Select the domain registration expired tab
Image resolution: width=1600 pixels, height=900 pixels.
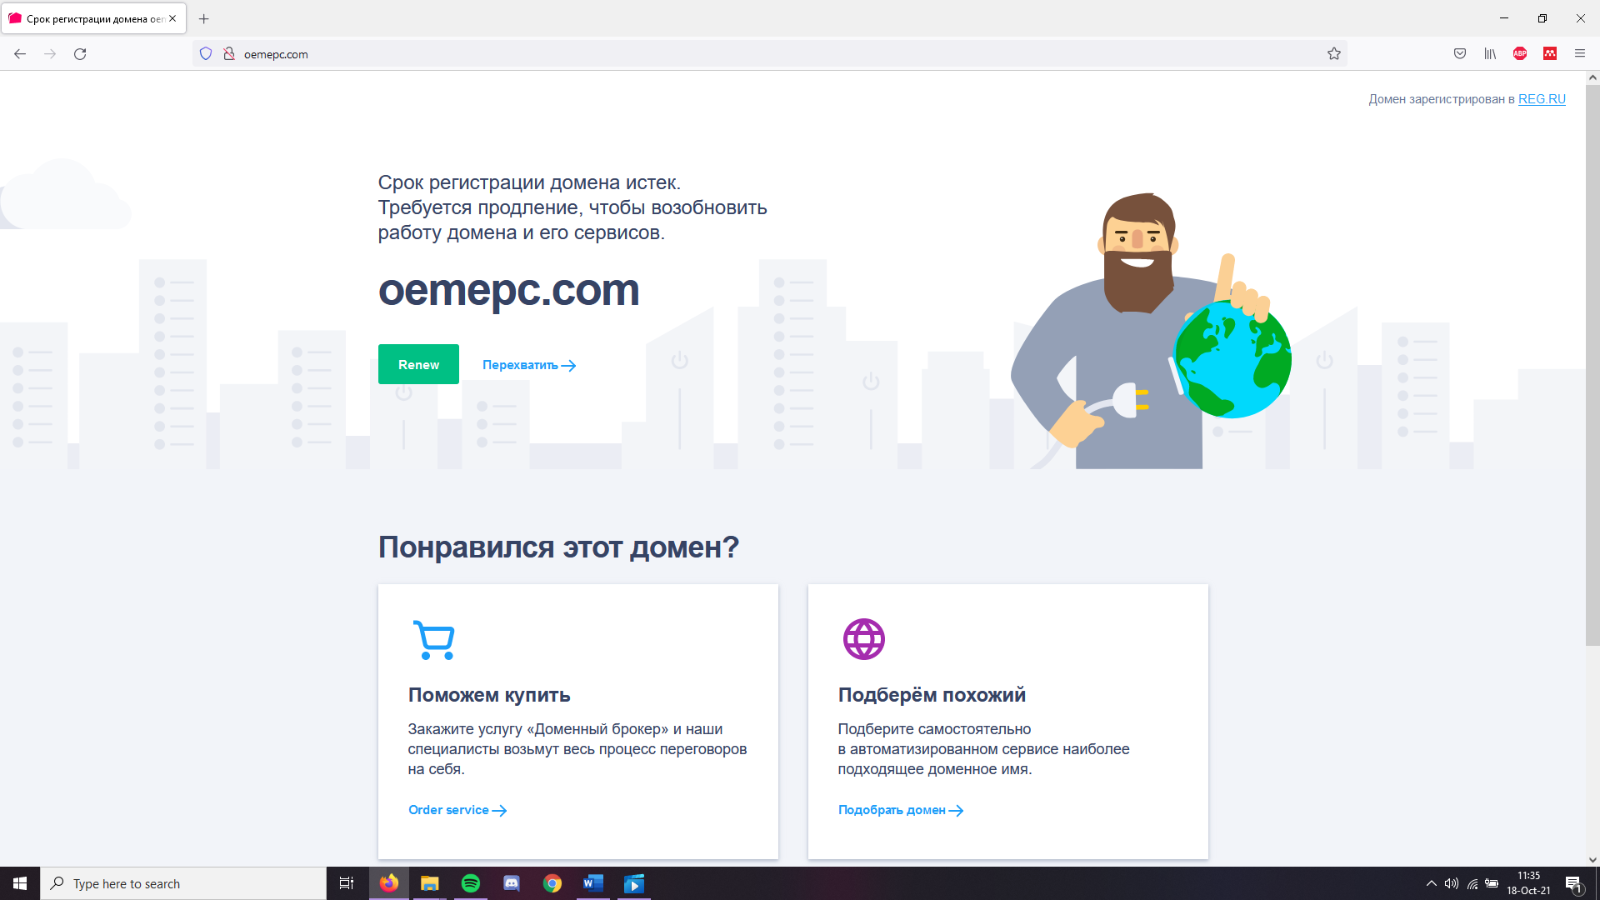coord(94,18)
